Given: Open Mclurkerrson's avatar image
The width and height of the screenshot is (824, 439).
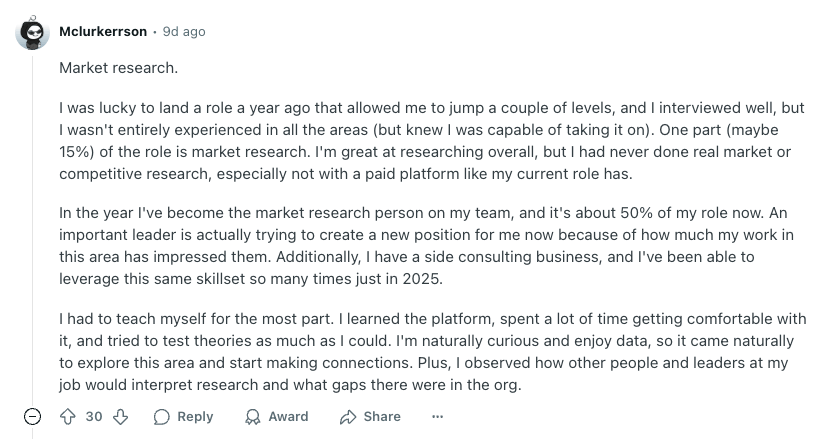Looking at the screenshot, I should pyautogui.click(x=33, y=33).
